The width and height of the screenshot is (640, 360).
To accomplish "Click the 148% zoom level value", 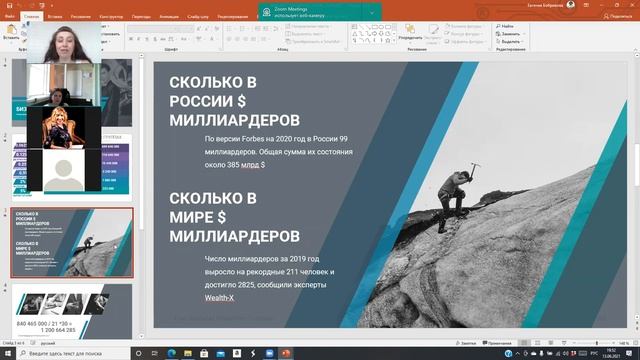I will coord(624,343).
